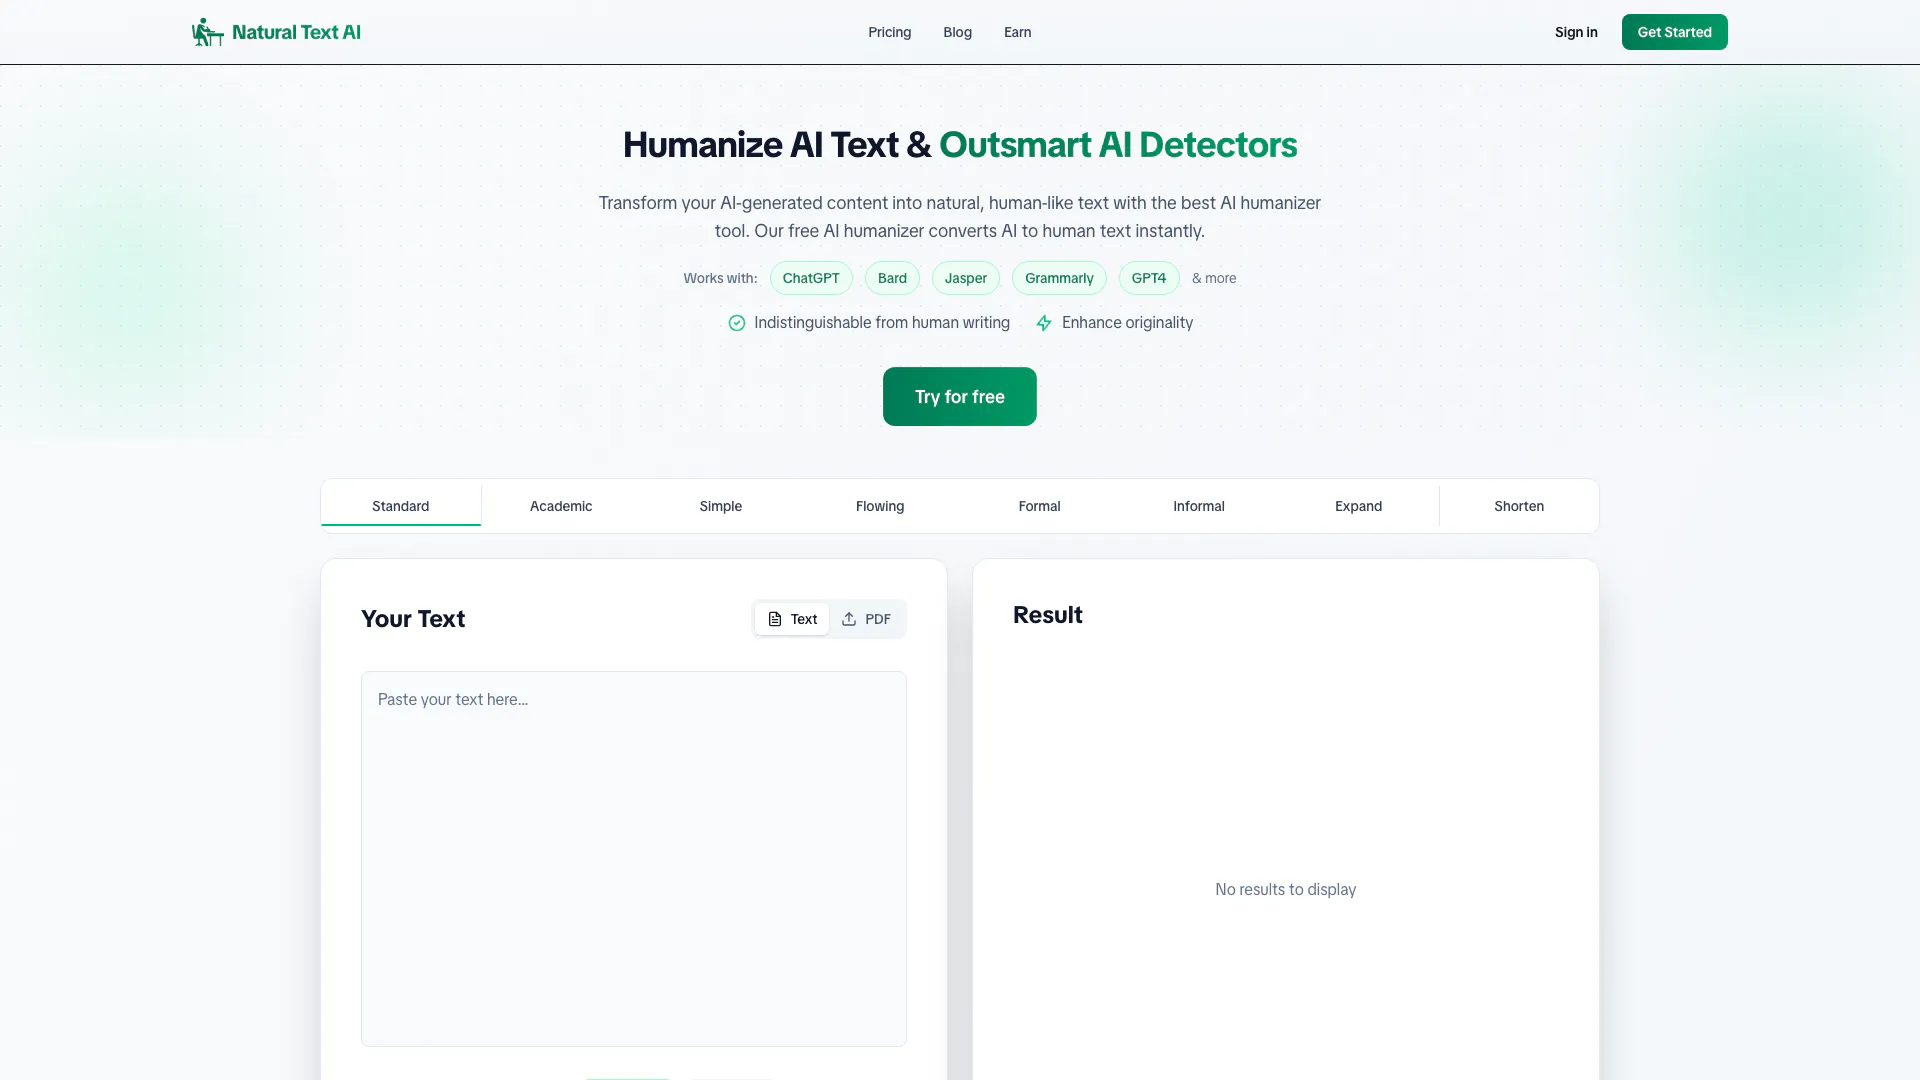Choose the Flowing tab
The width and height of the screenshot is (1920, 1080).
click(880, 506)
